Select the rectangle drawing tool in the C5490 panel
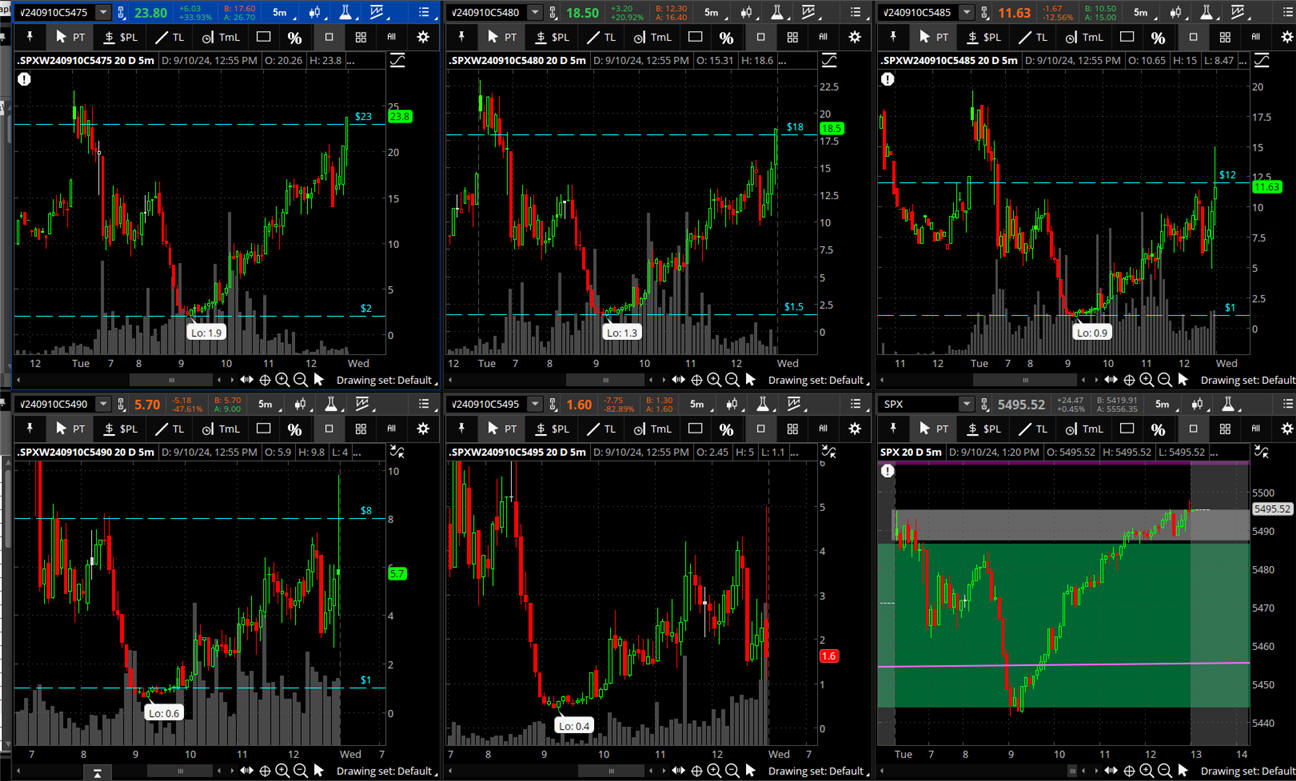This screenshot has width=1296, height=781. click(x=263, y=428)
